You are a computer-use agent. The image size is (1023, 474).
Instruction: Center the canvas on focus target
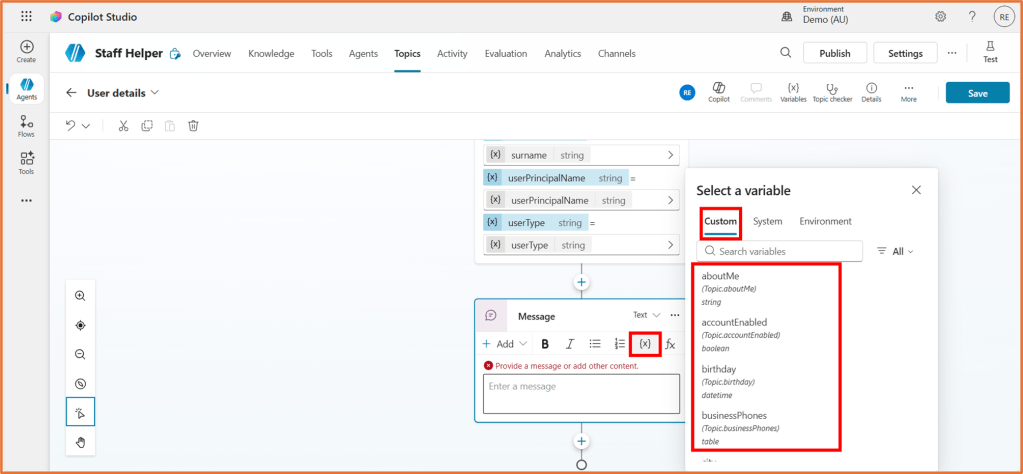point(80,325)
